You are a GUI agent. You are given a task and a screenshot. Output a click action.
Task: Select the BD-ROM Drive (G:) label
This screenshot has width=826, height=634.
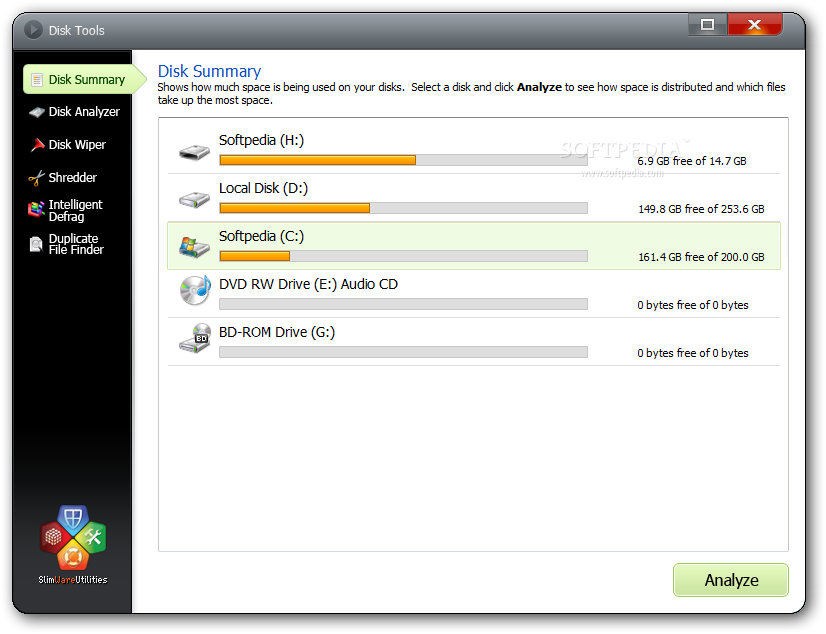pyautogui.click(x=277, y=332)
